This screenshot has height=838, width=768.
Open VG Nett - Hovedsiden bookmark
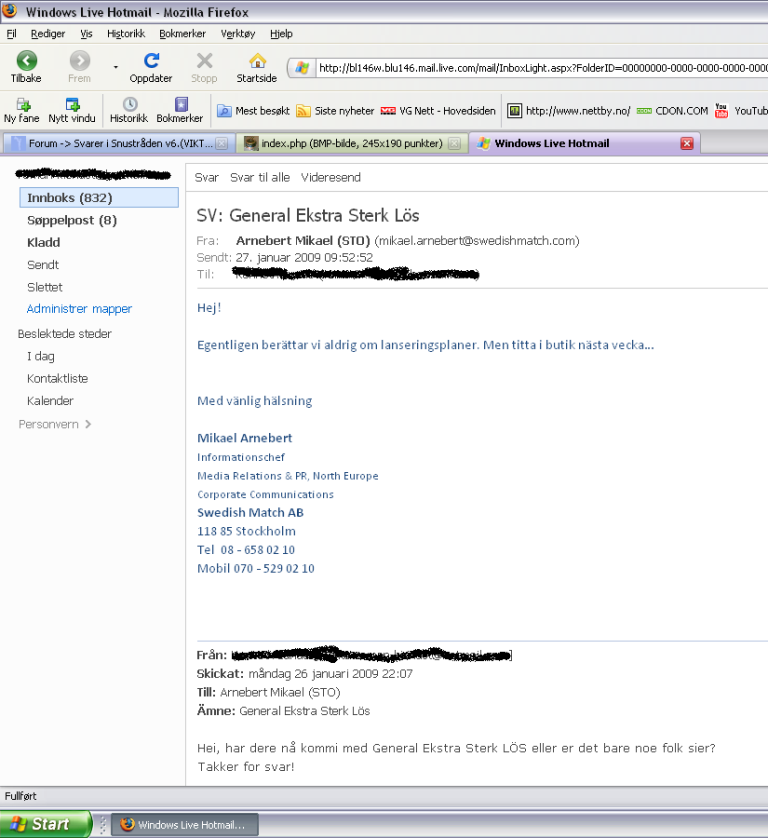pyautogui.click(x=438, y=111)
